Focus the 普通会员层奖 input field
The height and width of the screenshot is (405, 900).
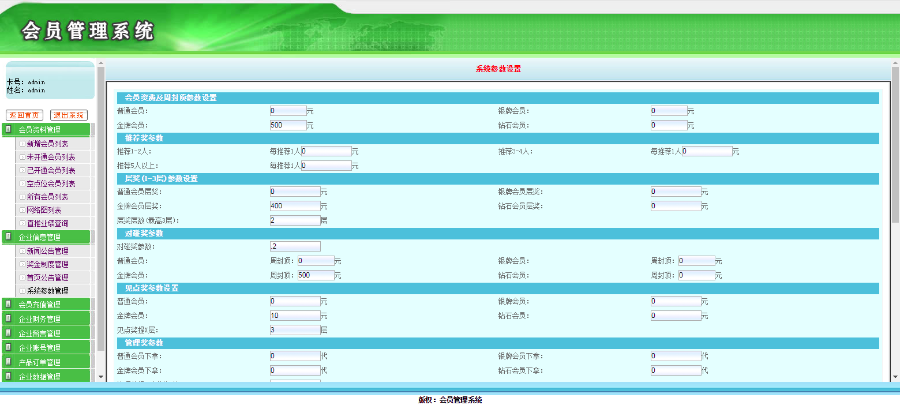[x=295, y=192]
